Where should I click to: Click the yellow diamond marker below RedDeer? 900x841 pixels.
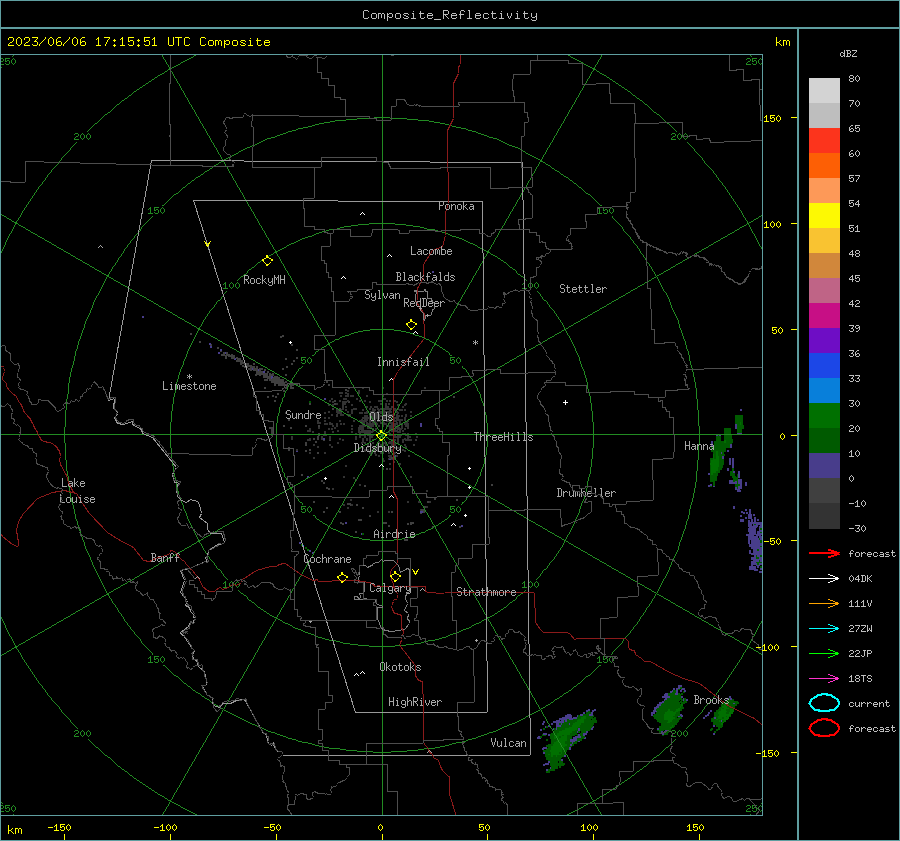pyautogui.click(x=411, y=325)
